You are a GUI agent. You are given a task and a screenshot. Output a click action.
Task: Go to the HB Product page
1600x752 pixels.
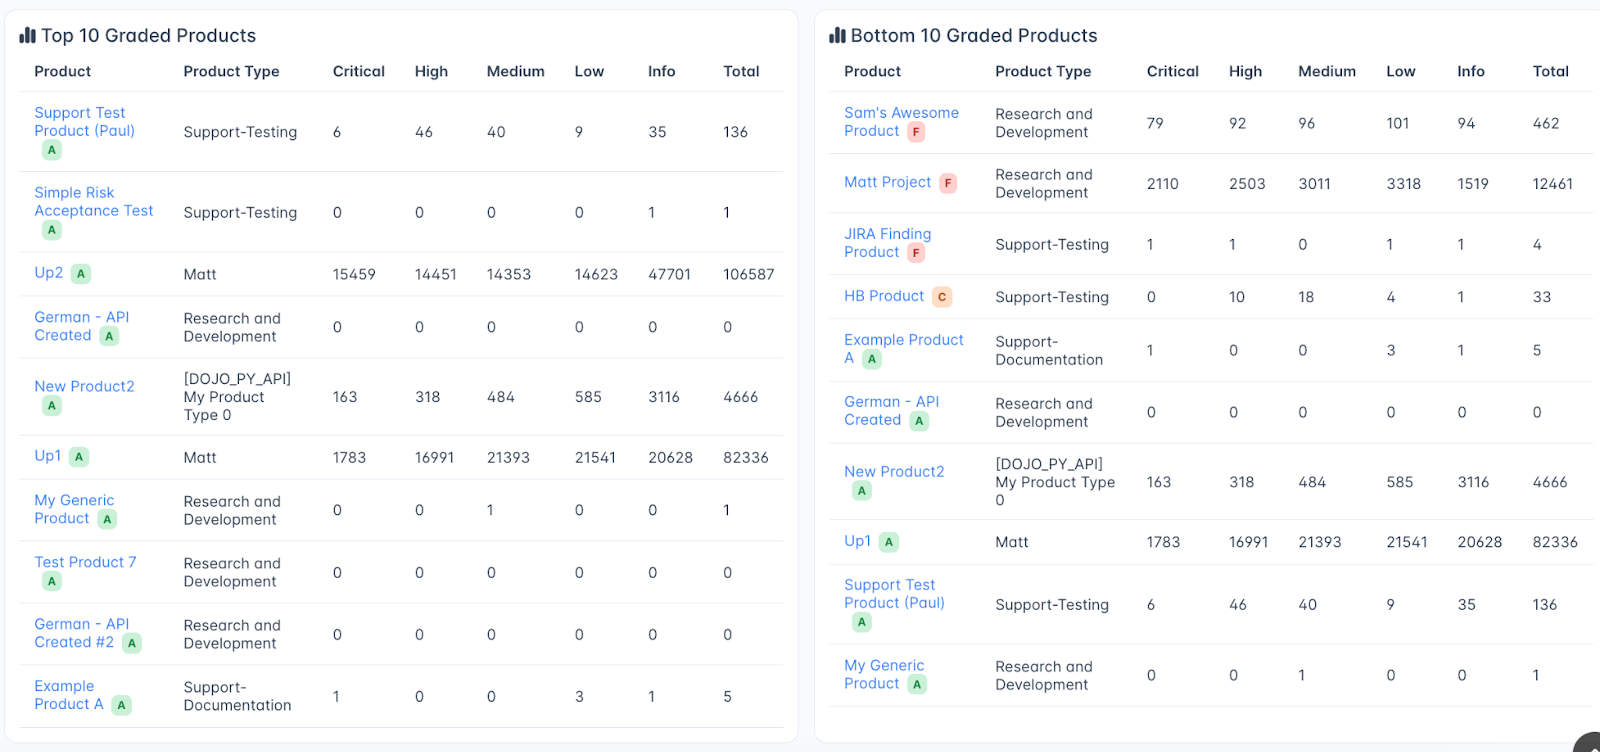point(883,296)
